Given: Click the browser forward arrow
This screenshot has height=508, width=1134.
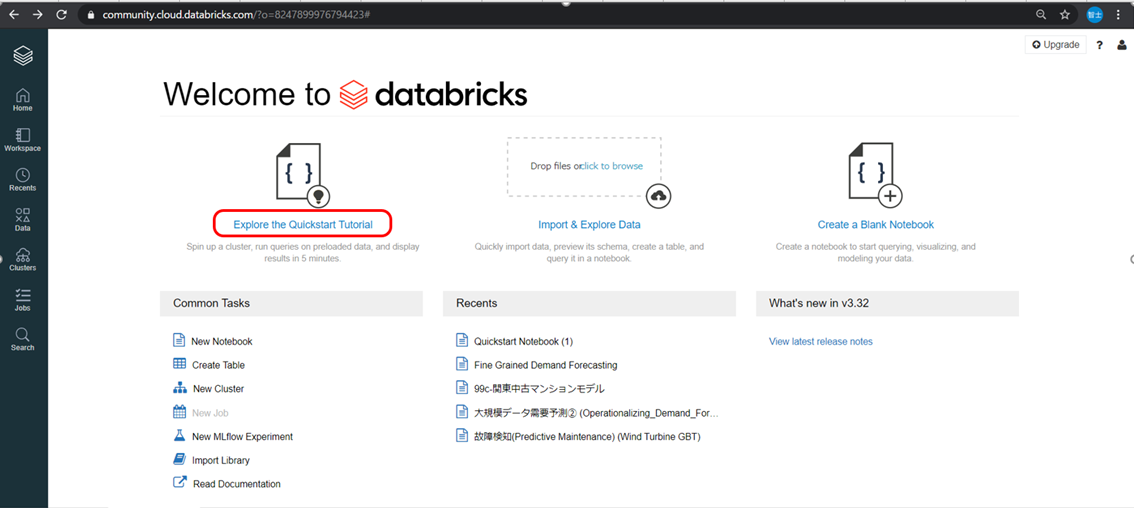Looking at the screenshot, I should coord(38,14).
